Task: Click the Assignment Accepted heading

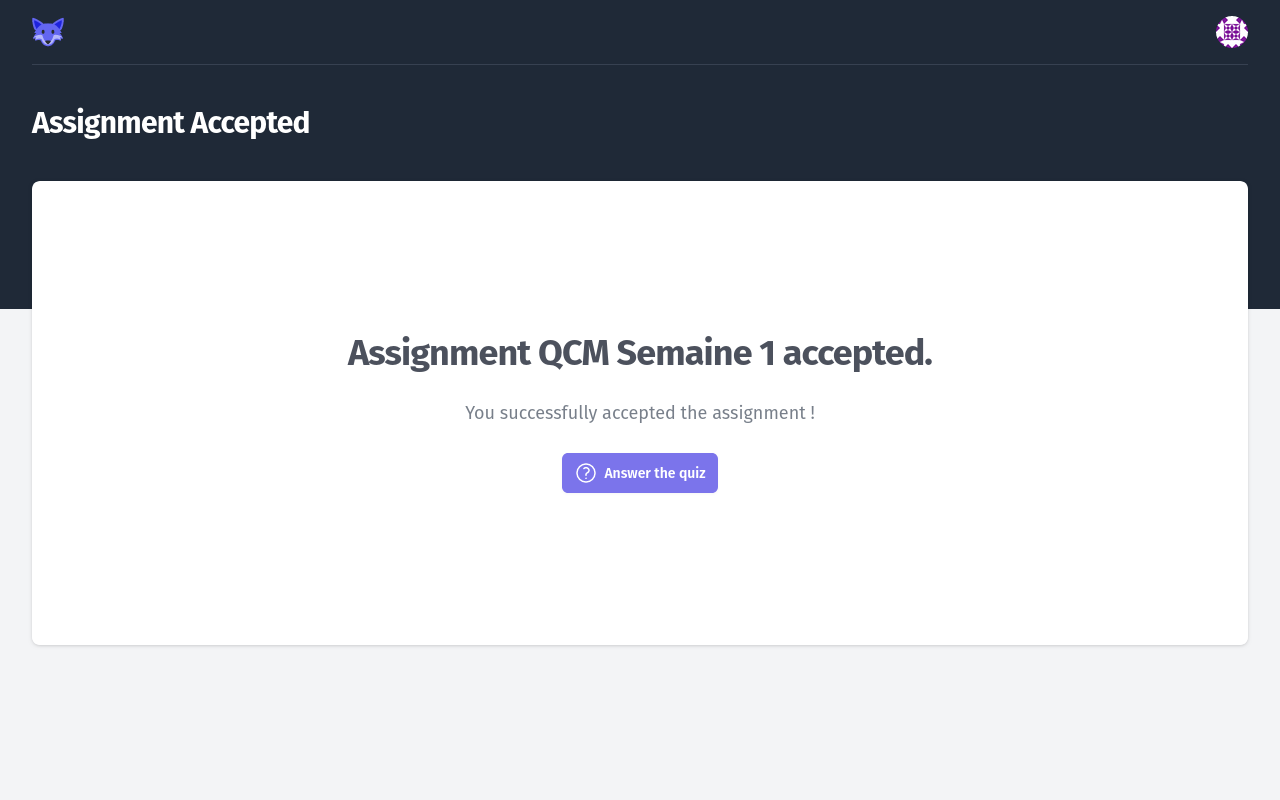Action: coord(170,122)
